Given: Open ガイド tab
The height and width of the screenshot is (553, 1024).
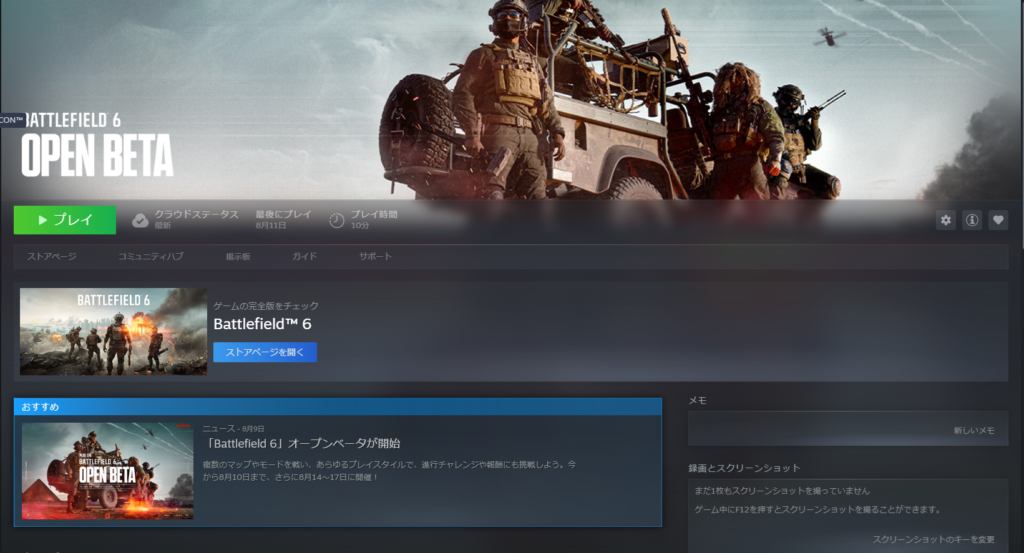Looking at the screenshot, I should [x=304, y=257].
